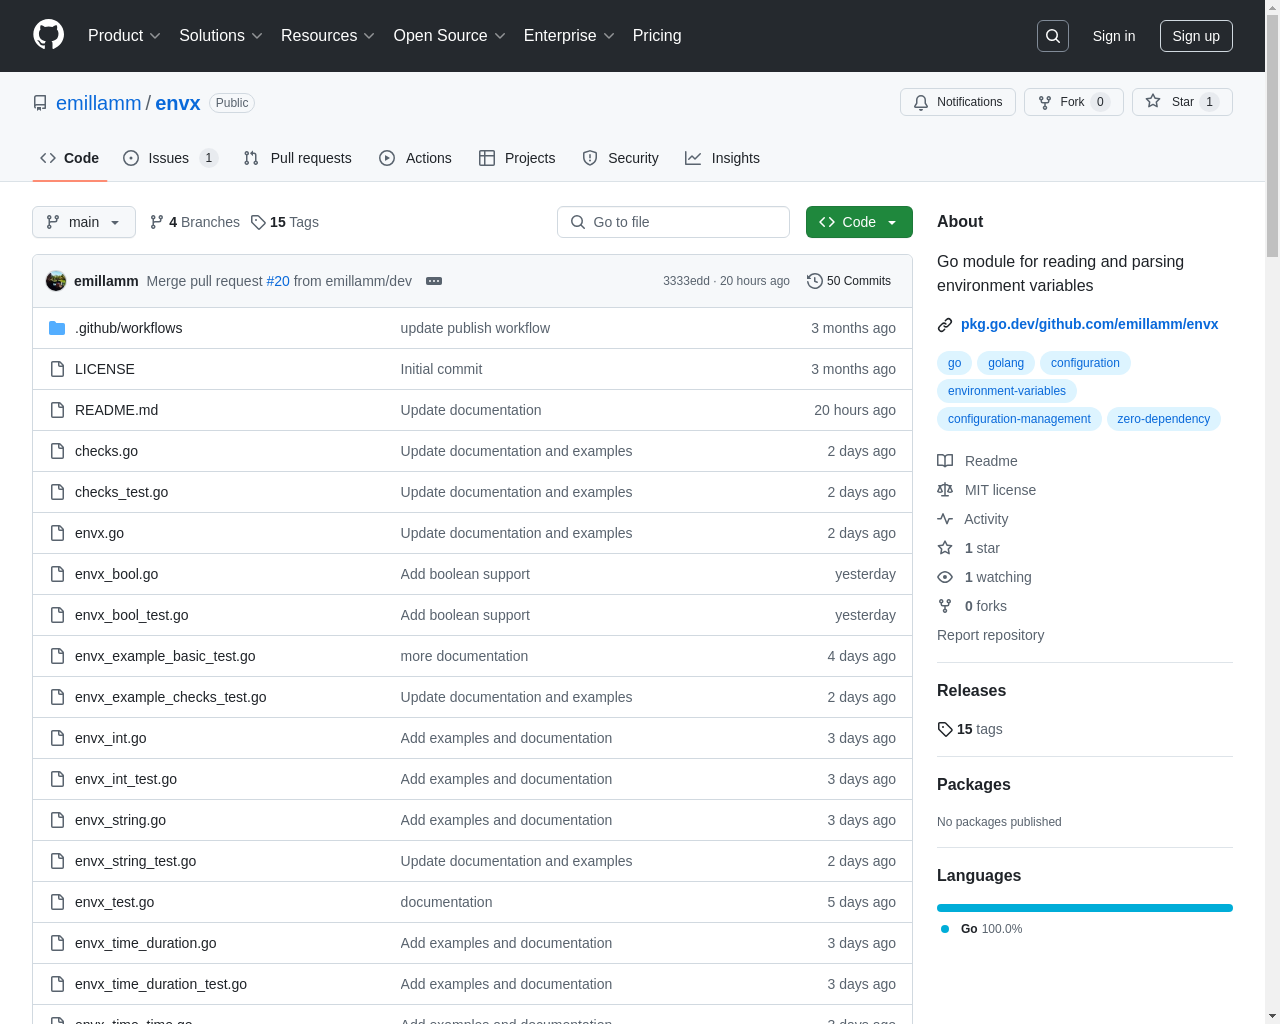
Task: Select the Code tab
Action: pyautogui.click(x=69, y=158)
